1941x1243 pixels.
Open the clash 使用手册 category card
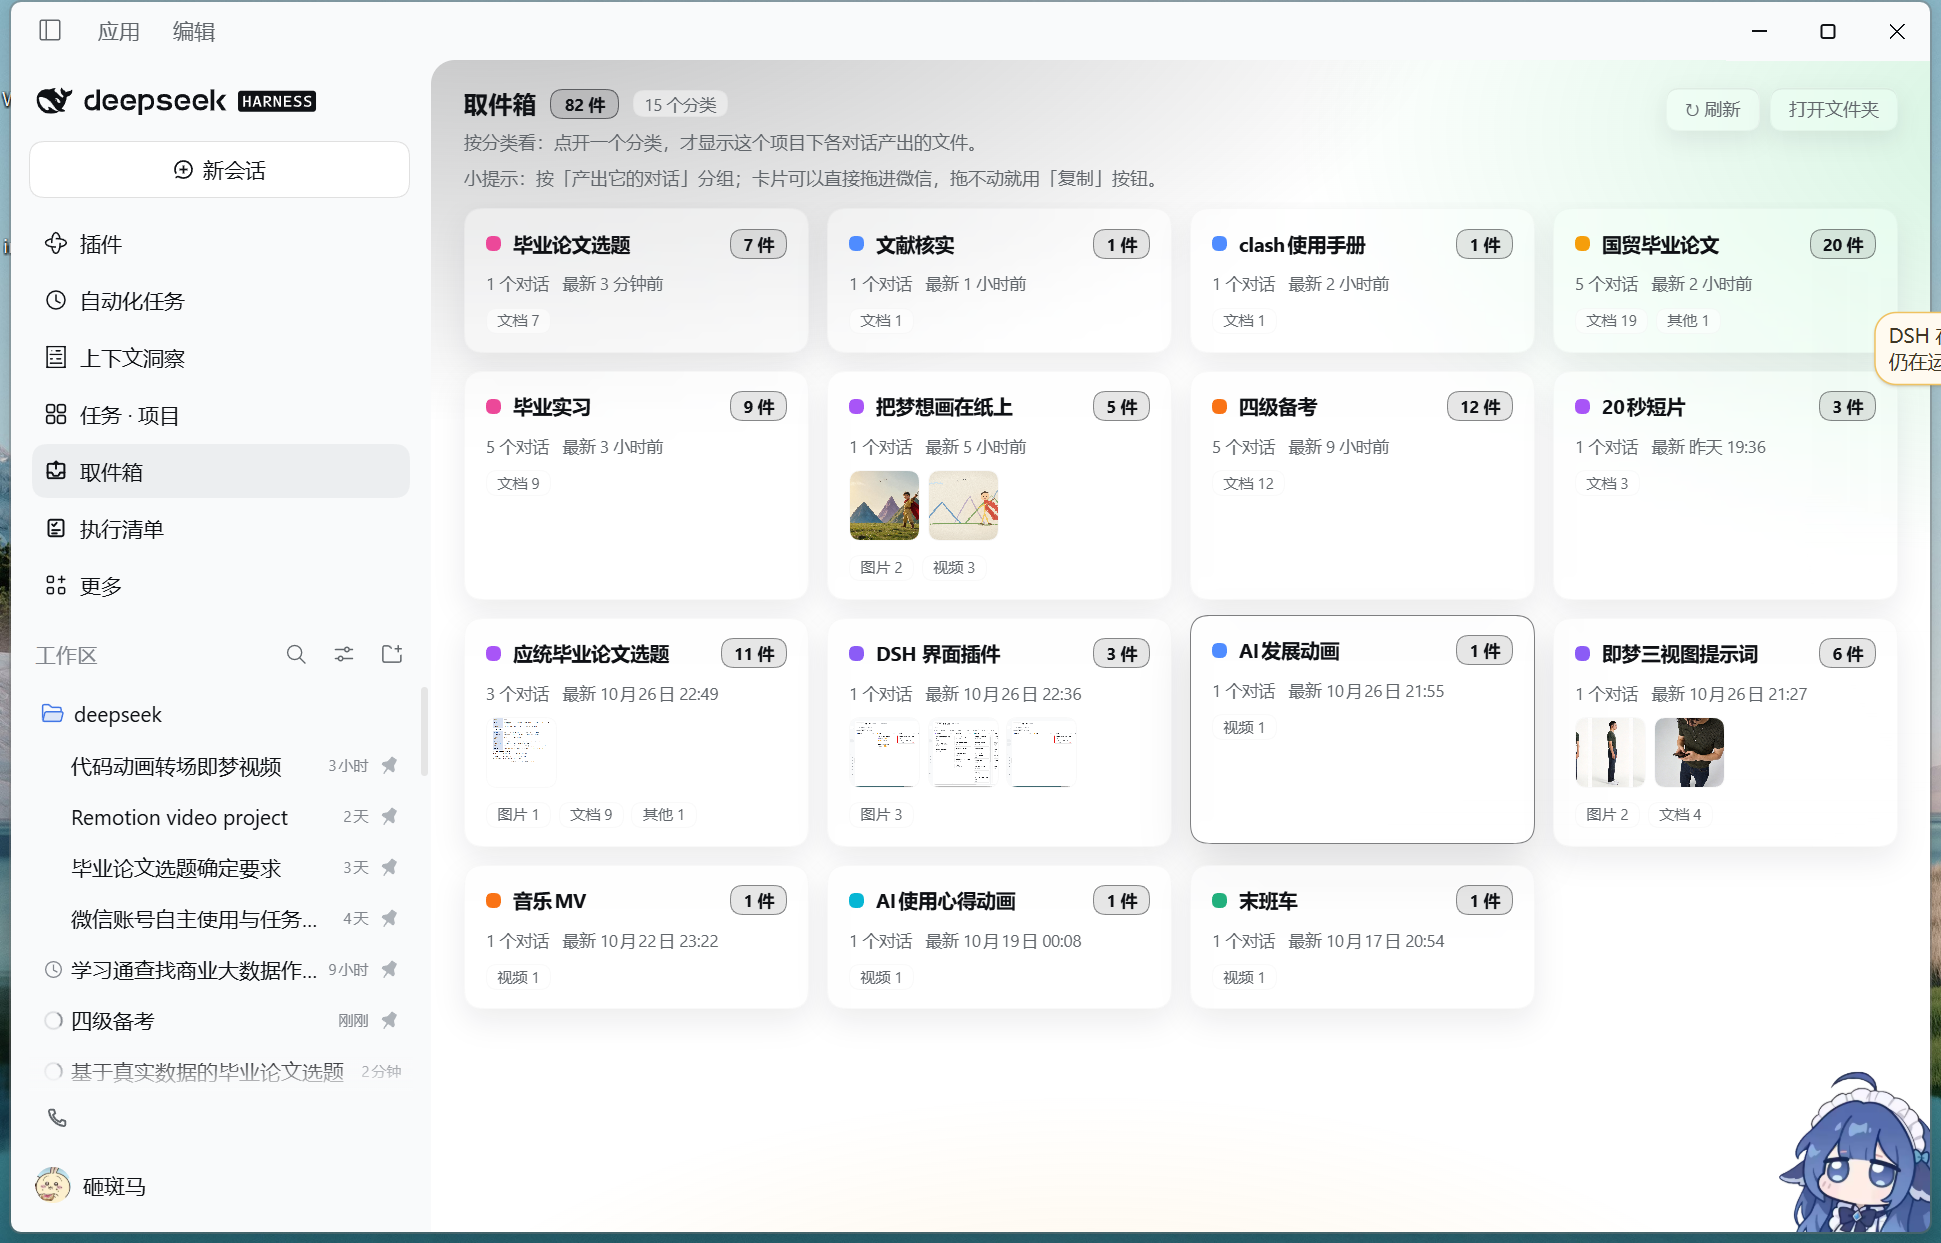coord(1362,280)
